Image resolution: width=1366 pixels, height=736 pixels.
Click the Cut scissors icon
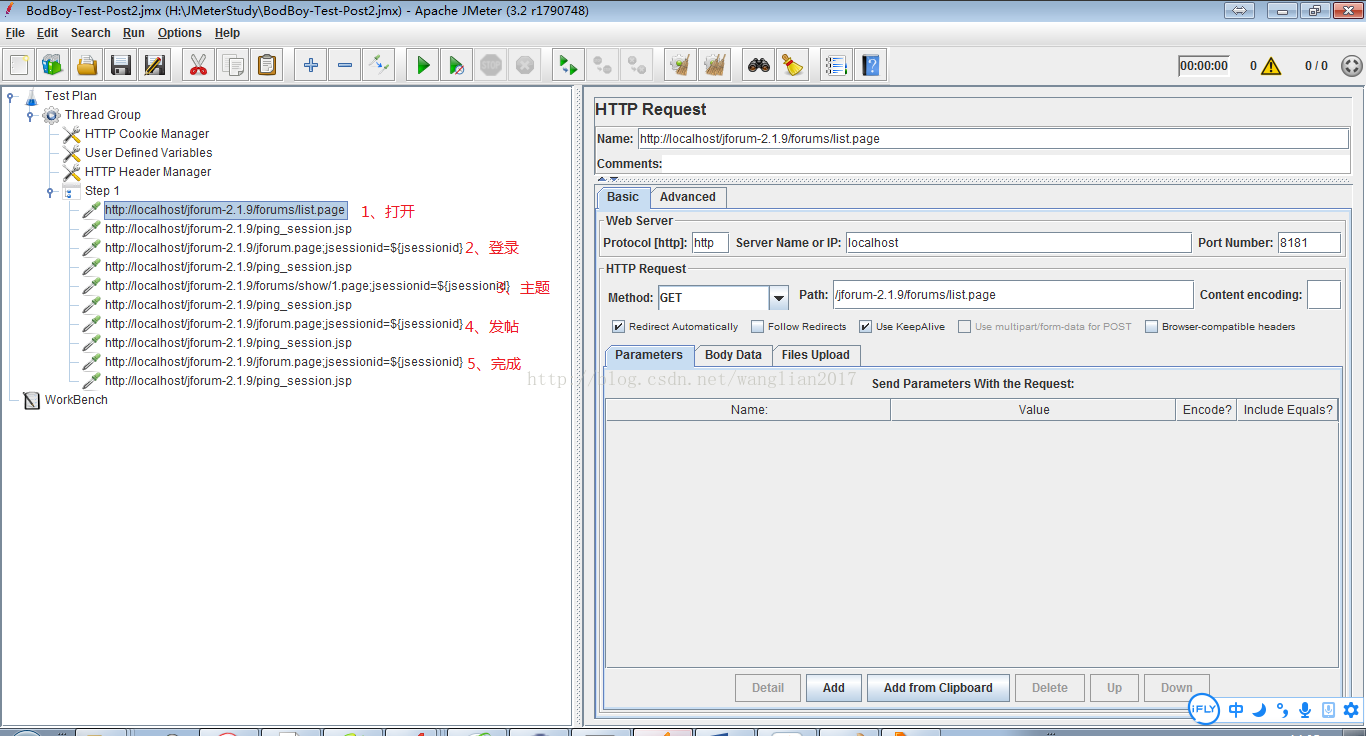click(x=198, y=66)
